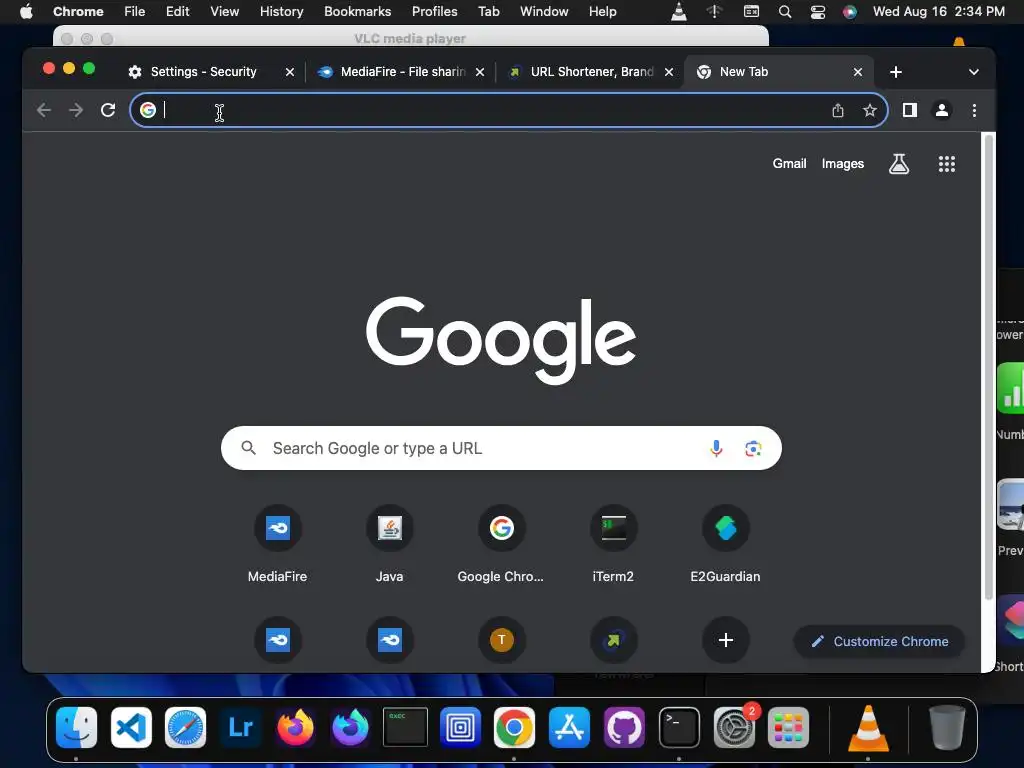Open Spotlight search in menu bar
The width and height of the screenshot is (1024, 768).
tap(785, 12)
